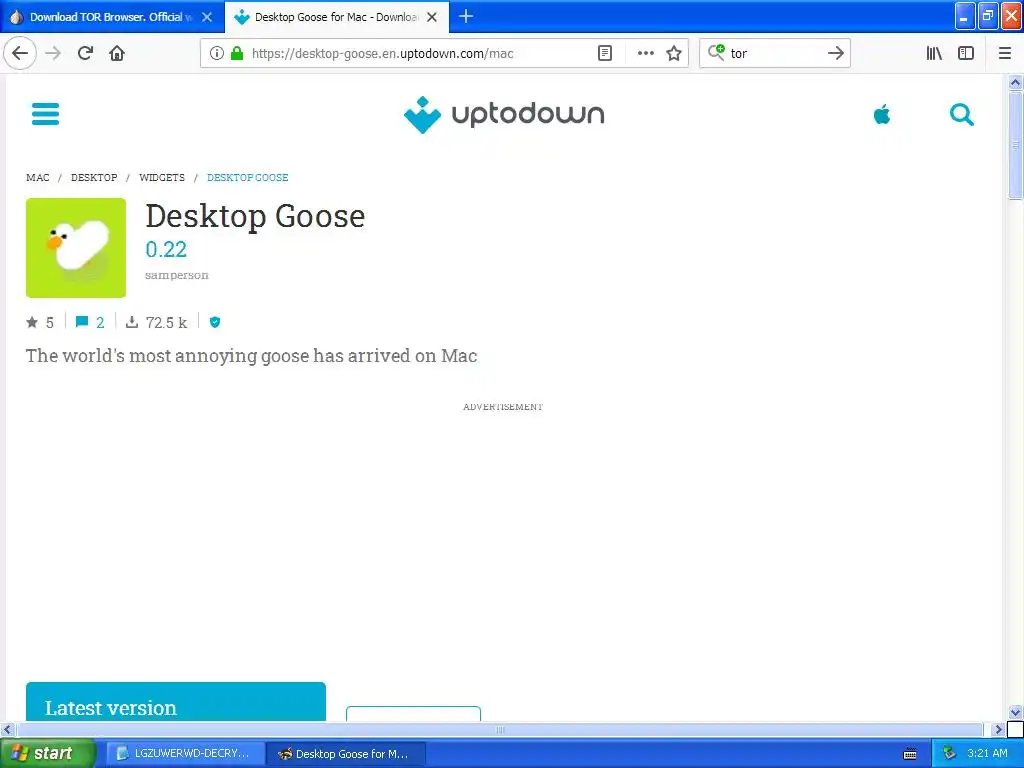The width and height of the screenshot is (1024, 768).
Task: Click the Latest version panel header
Action: click(176, 702)
